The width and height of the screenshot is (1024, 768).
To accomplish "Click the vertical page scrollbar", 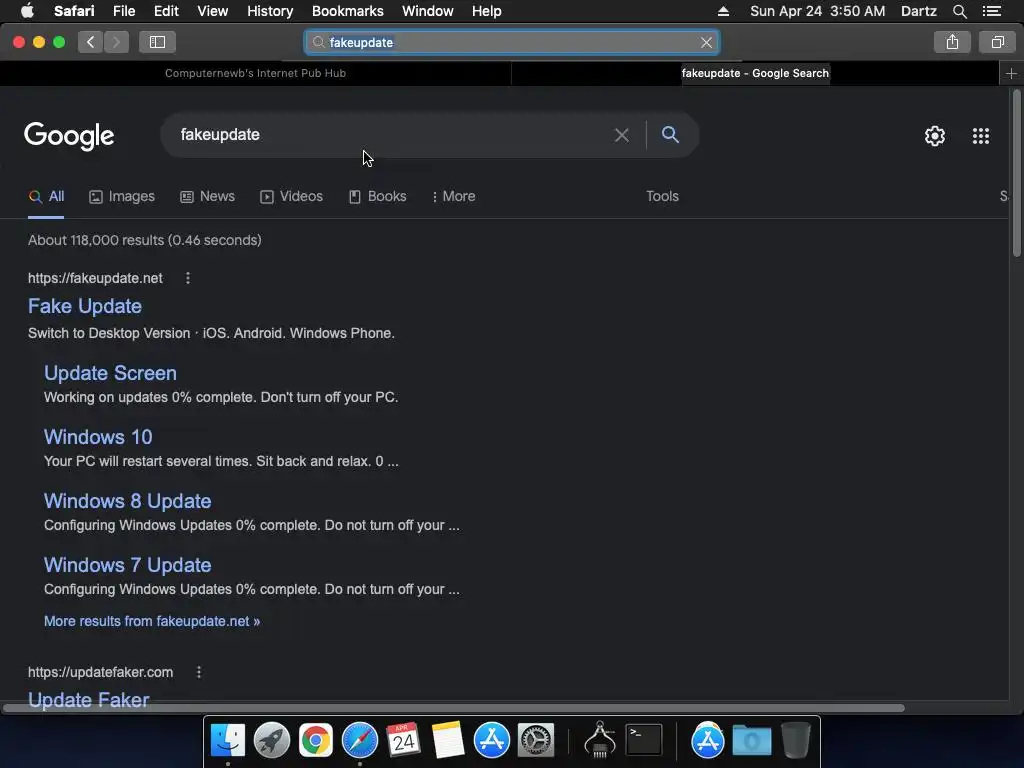I will point(1016,174).
